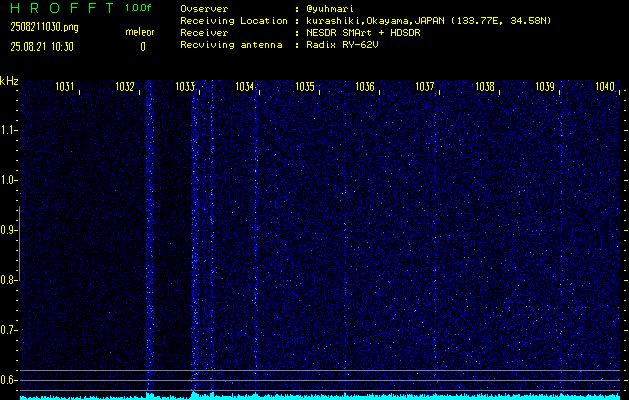629x400 pixels.
Task: Click the Ovserver field label
Action: (x=204, y=9)
